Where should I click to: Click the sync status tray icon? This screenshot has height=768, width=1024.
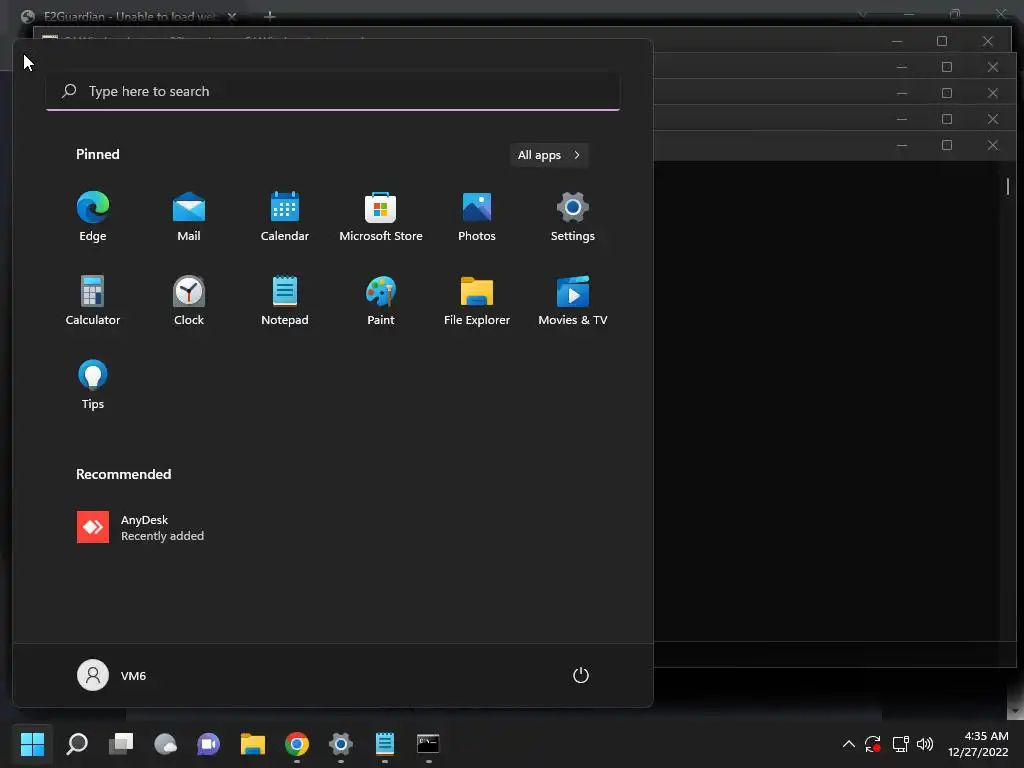[x=872, y=744]
